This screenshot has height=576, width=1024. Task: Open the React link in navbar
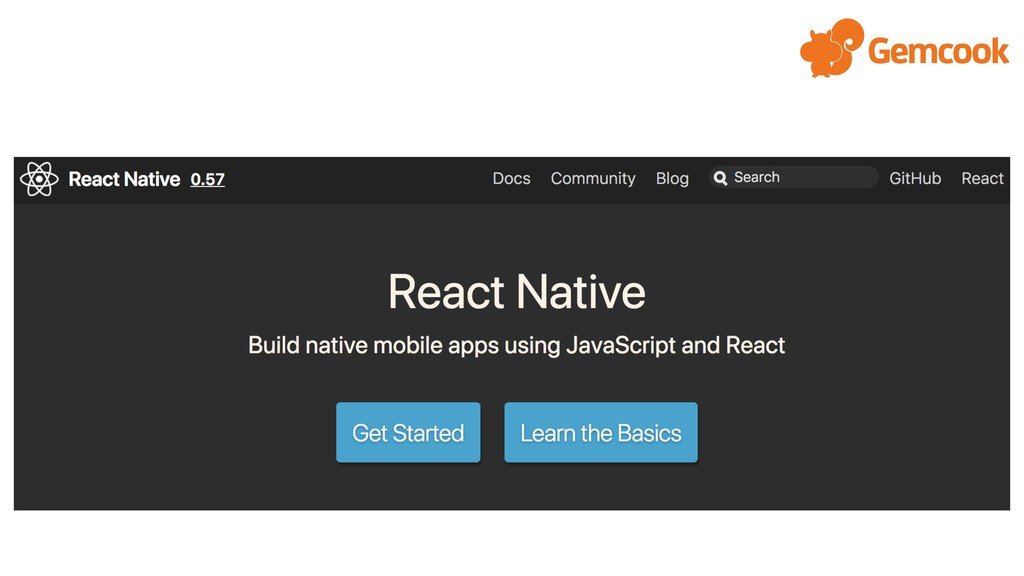click(x=982, y=178)
